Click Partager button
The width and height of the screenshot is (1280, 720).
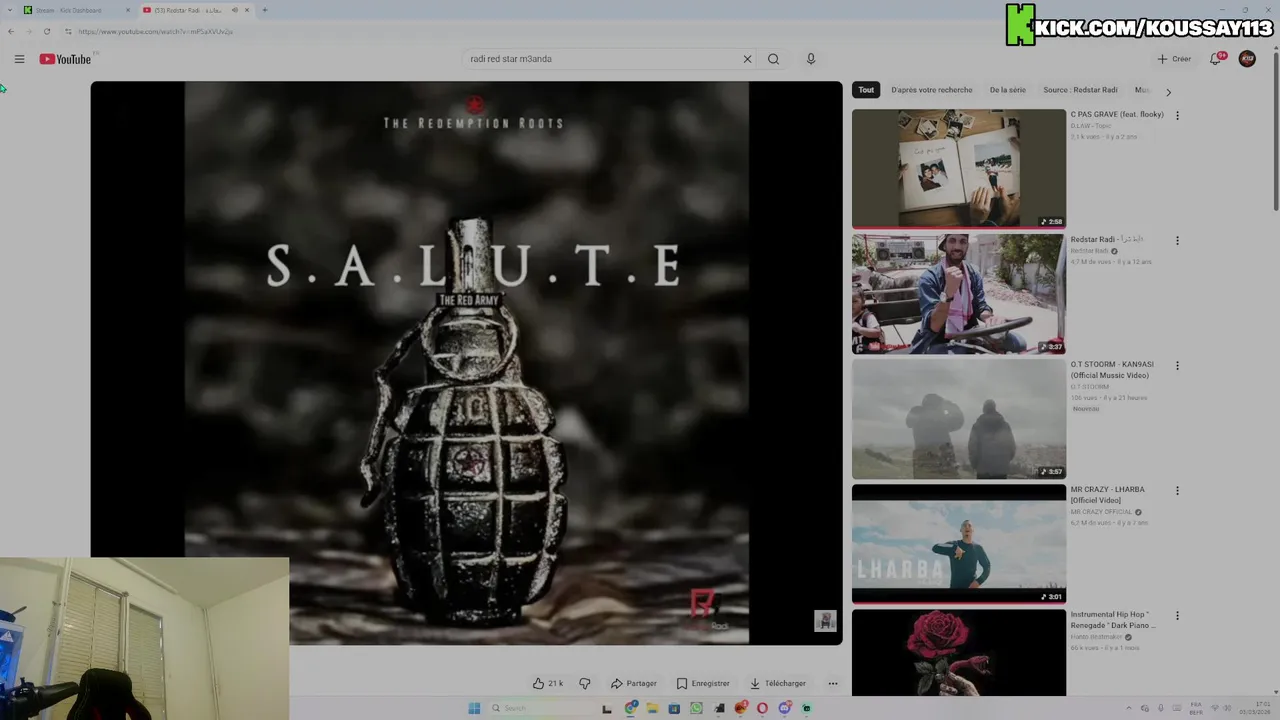[633, 683]
